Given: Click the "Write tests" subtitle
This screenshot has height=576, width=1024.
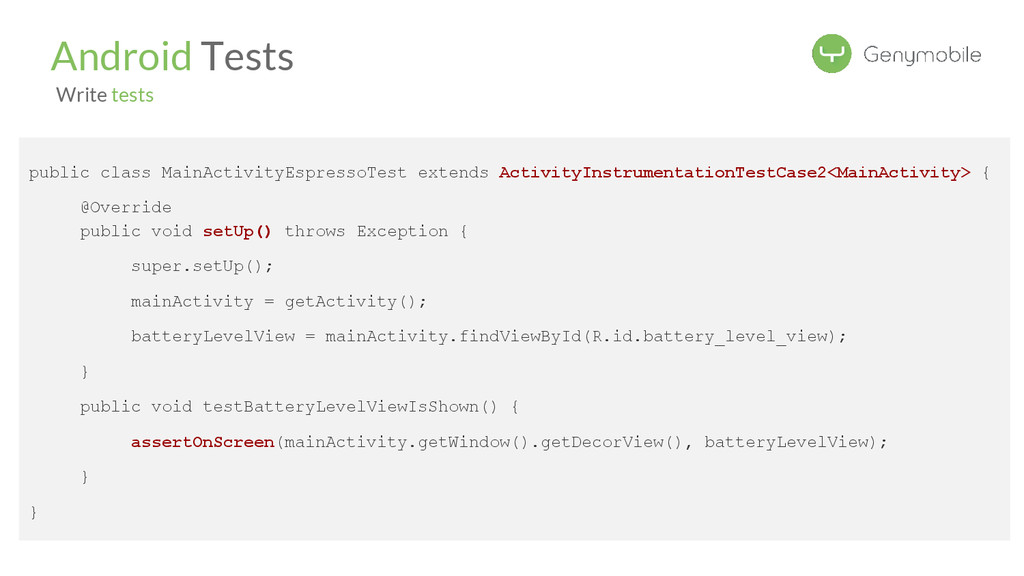Looking at the screenshot, I should [x=105, y=95].
